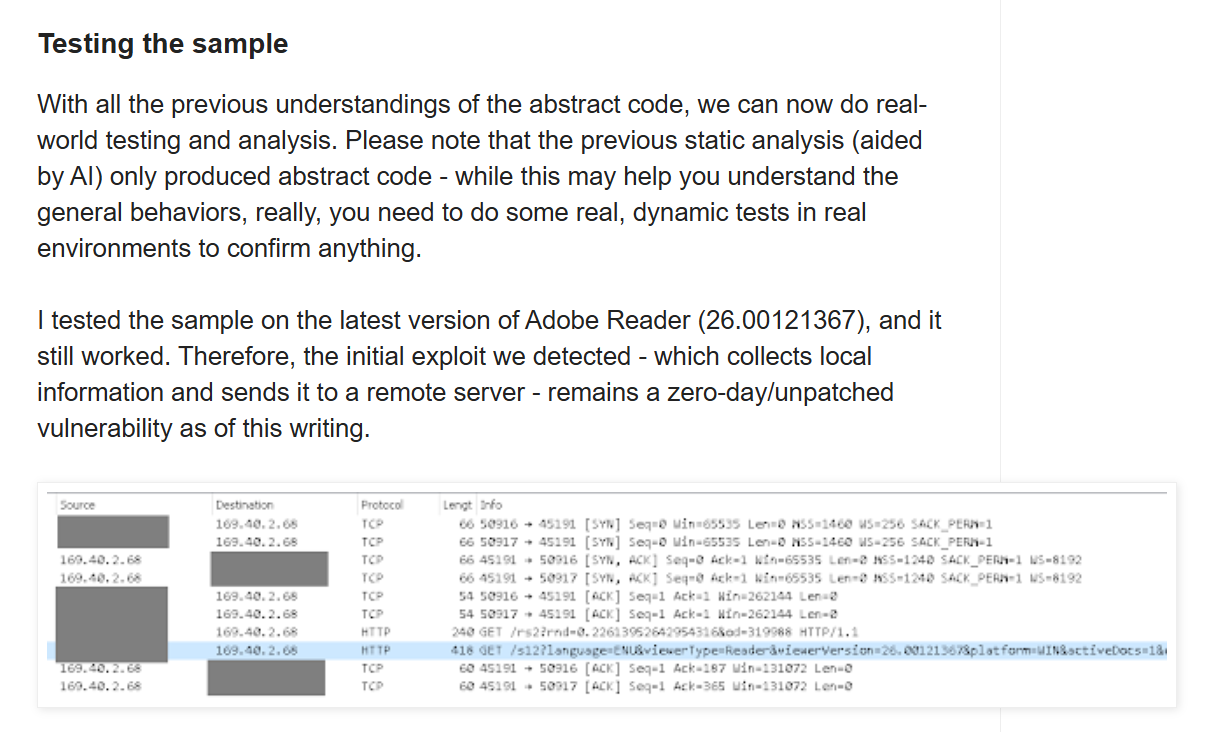The image size is (1228, 732).
Task: Sort packets by the Protocol column
Action: point(381,505)
